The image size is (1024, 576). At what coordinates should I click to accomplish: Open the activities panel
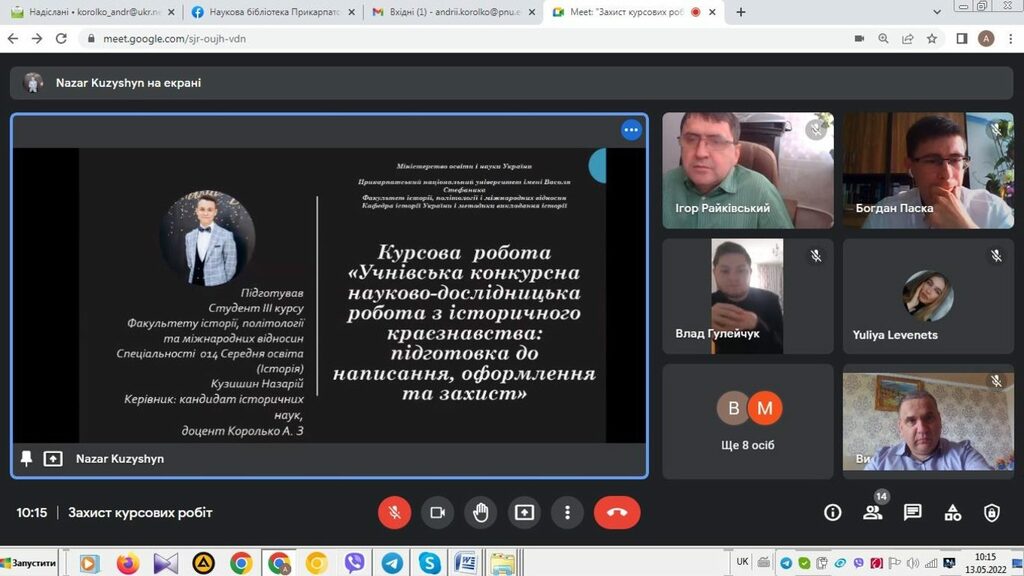(x=952, y=513)
